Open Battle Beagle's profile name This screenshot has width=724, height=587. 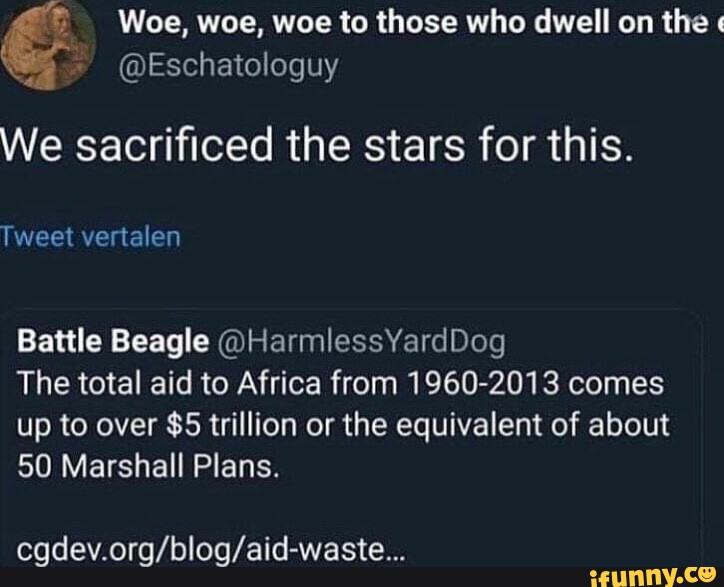coord(113,342)
